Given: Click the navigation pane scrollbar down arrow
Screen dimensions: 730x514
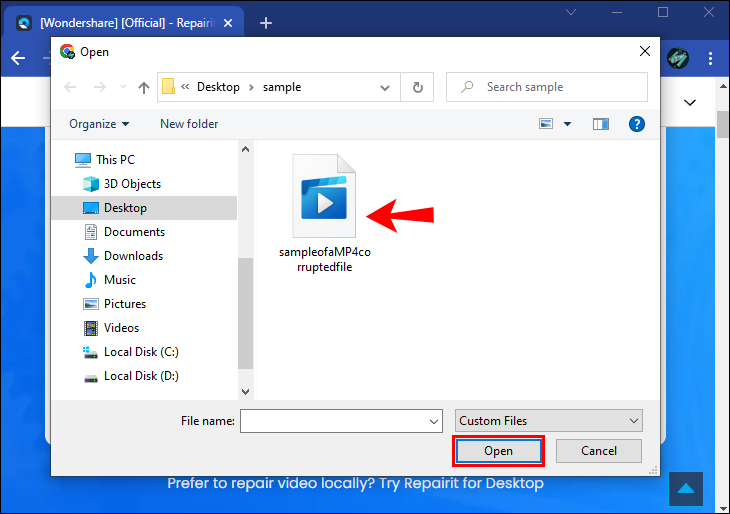Looking at the screenshot, I should [246, 392].
